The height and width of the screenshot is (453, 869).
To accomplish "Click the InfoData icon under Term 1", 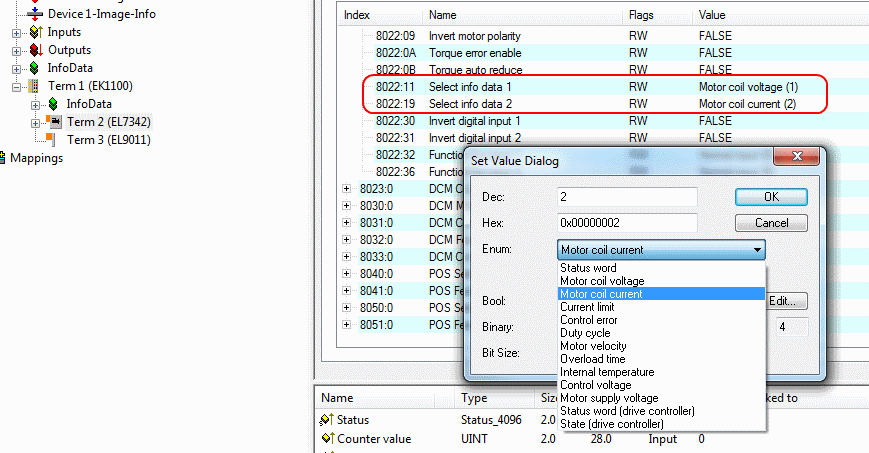I will point(53,104).
